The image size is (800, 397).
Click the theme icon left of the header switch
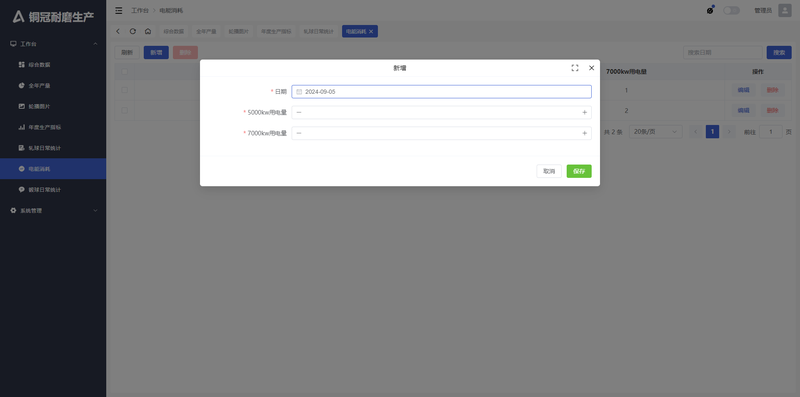coord(710,10)
